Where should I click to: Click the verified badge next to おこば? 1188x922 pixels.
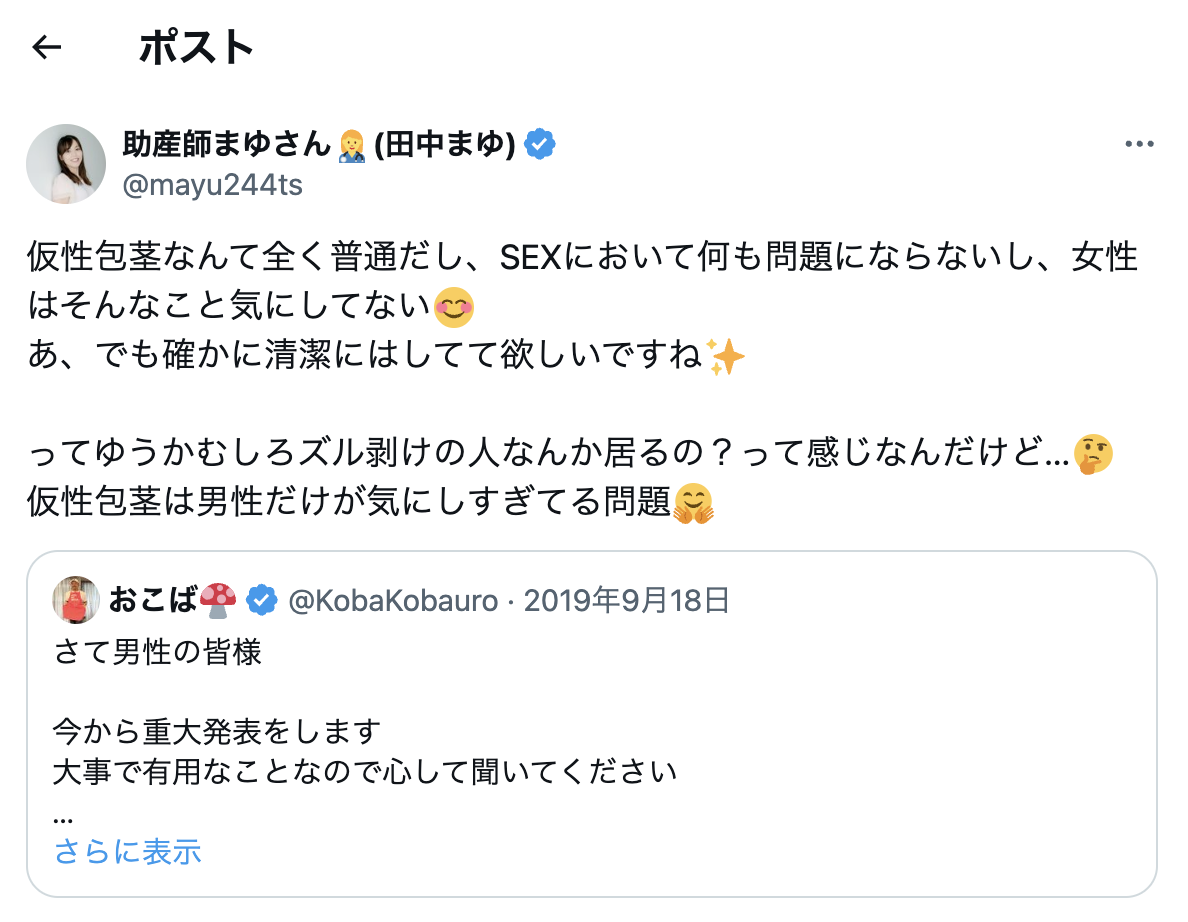coord(262,600)
